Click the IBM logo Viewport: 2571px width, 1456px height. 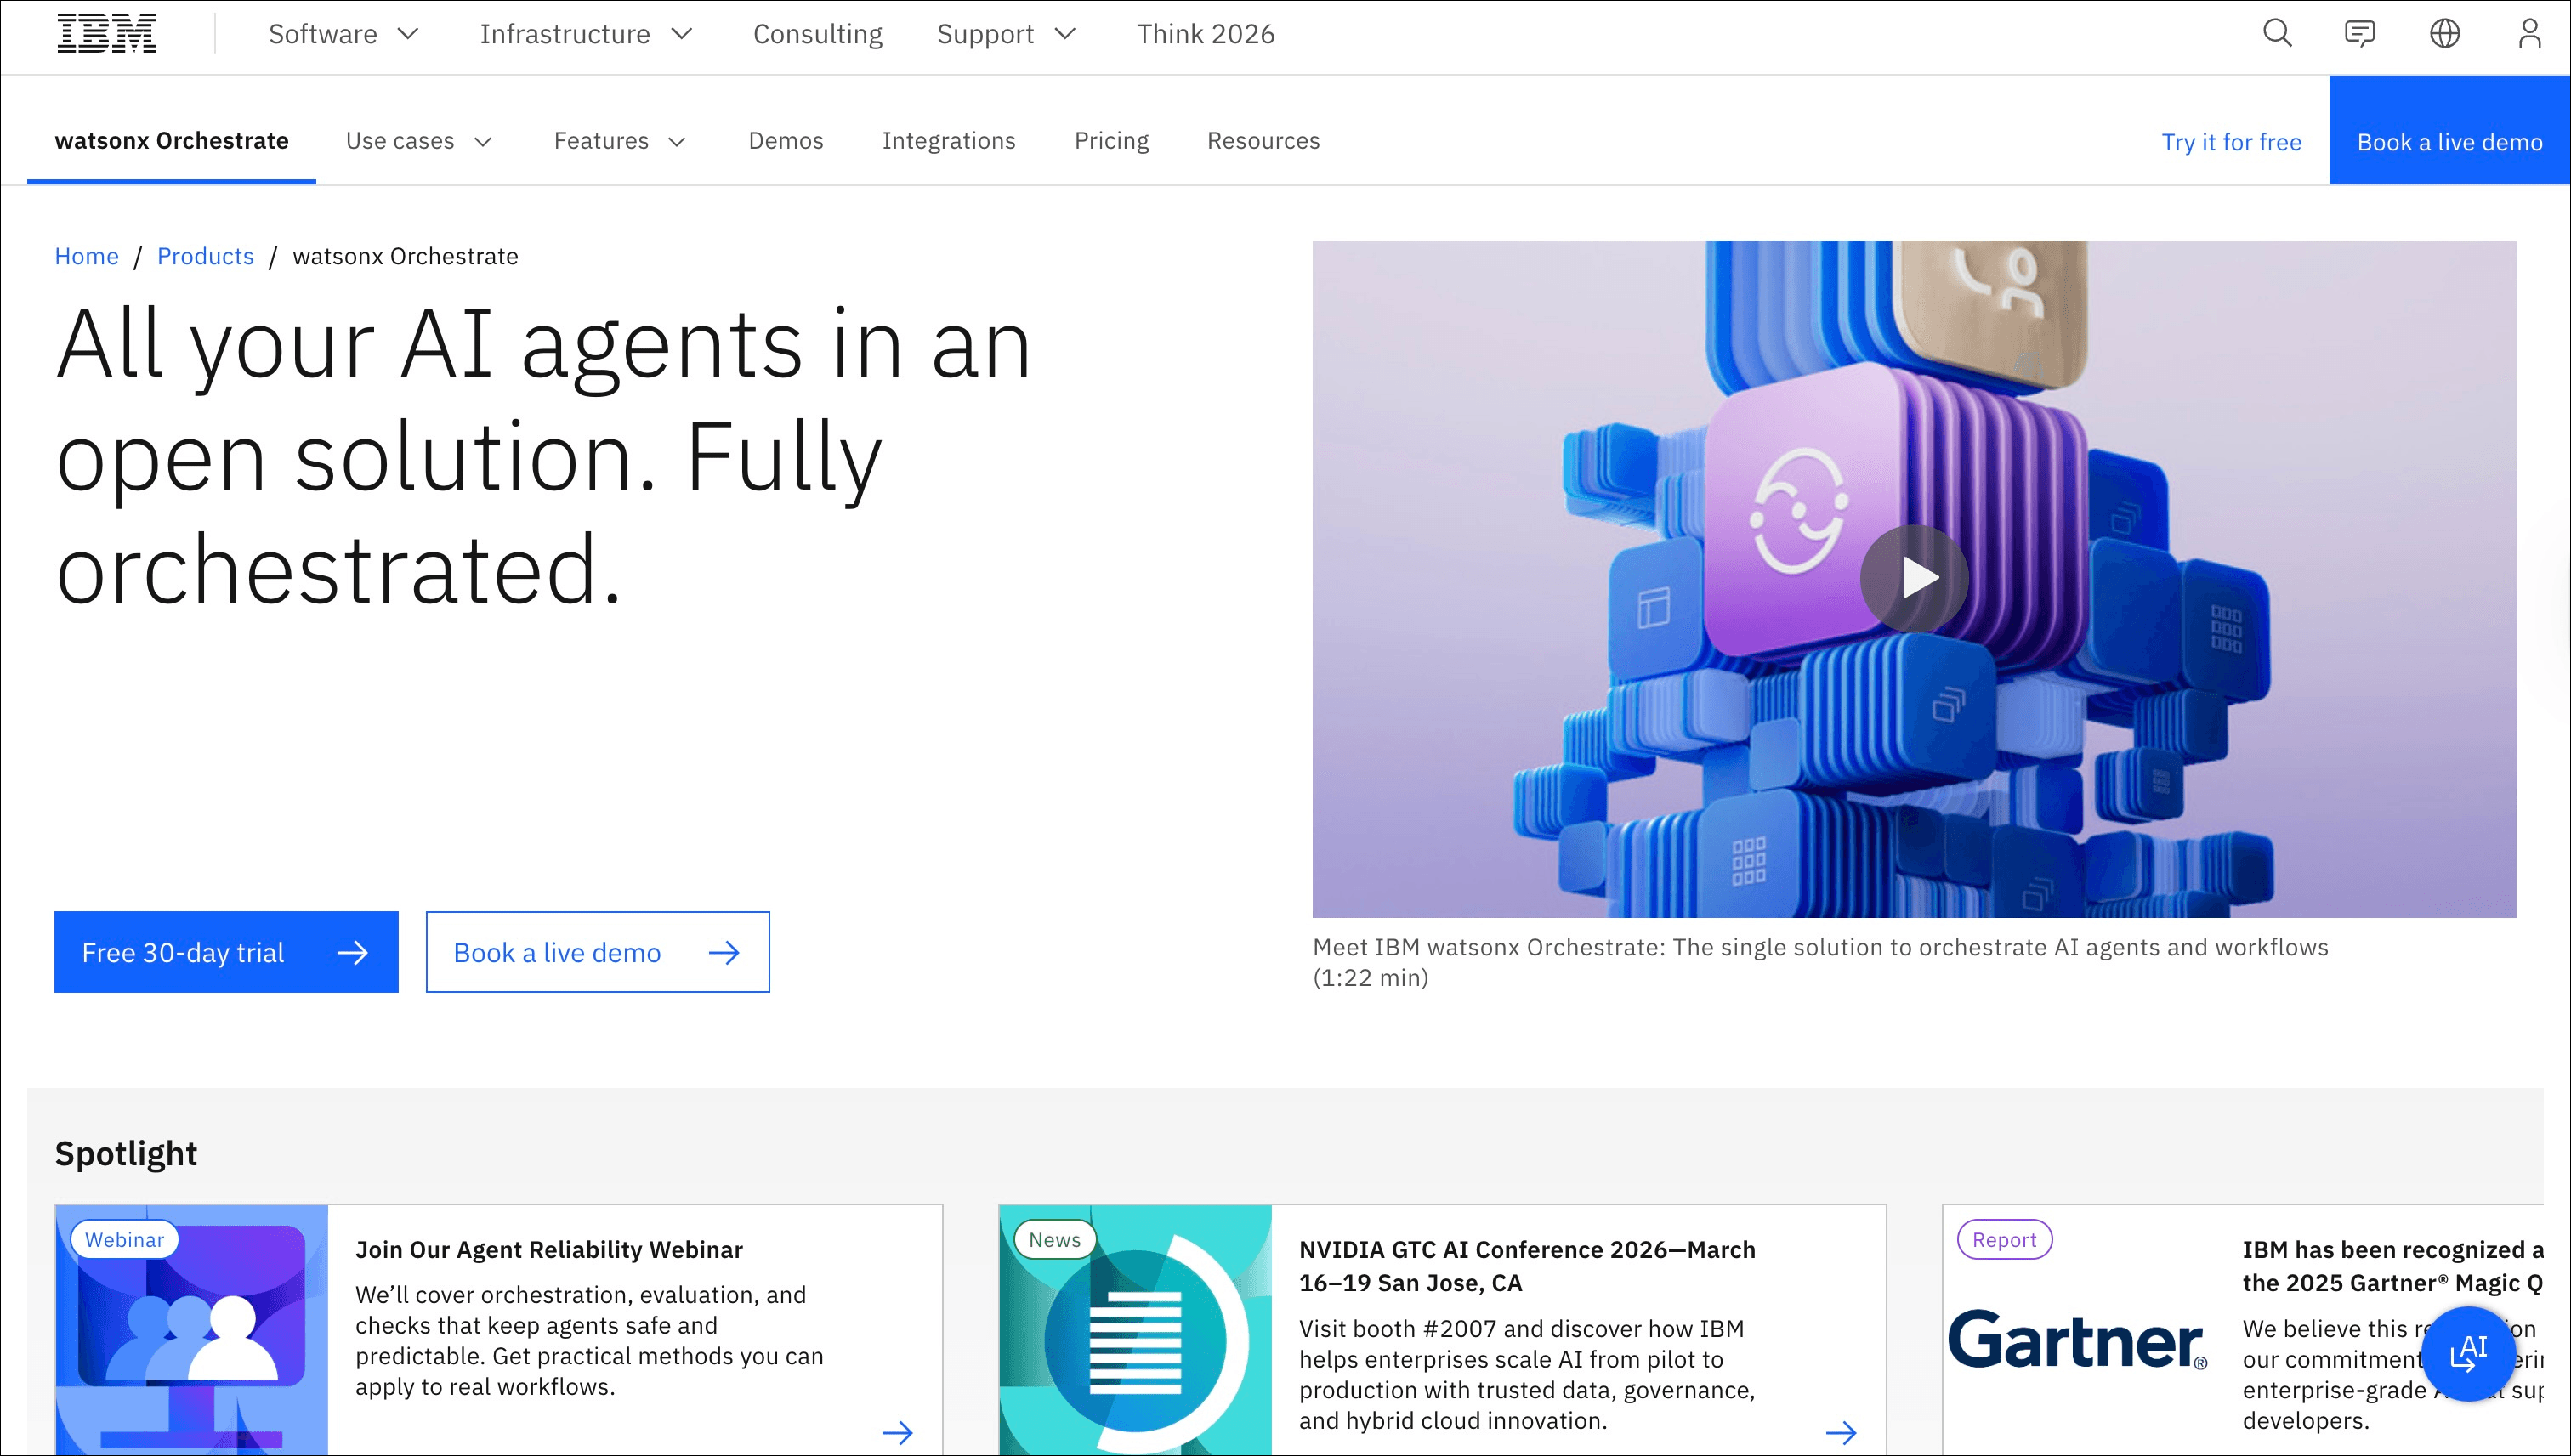tap(107, 34)
